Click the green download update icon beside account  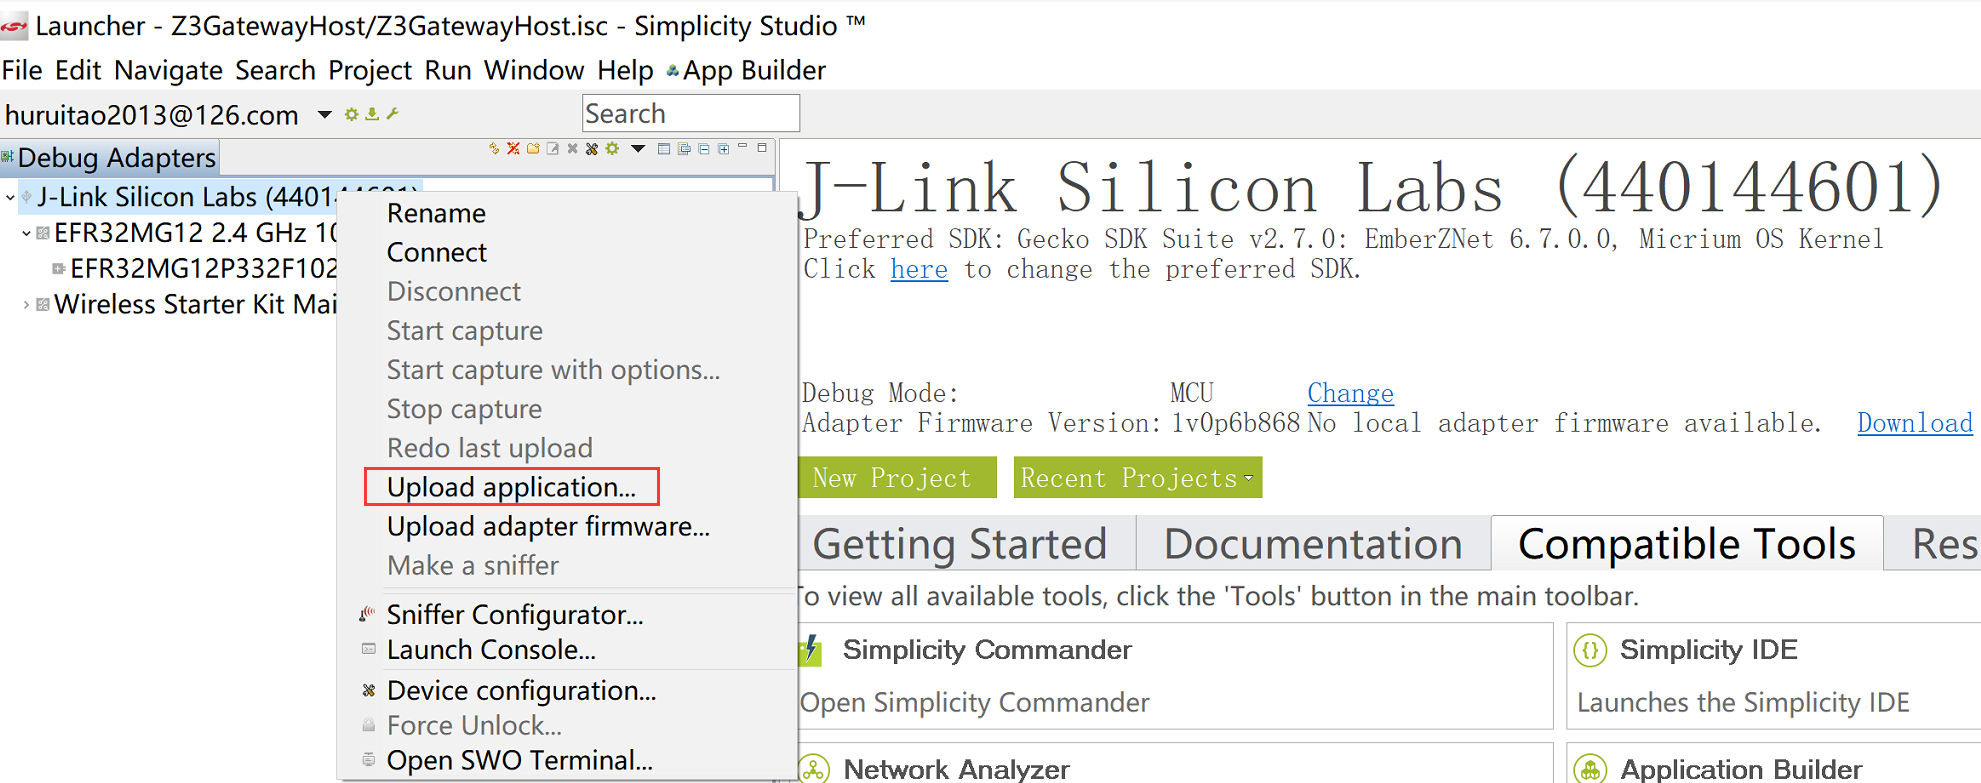[372, 114]
